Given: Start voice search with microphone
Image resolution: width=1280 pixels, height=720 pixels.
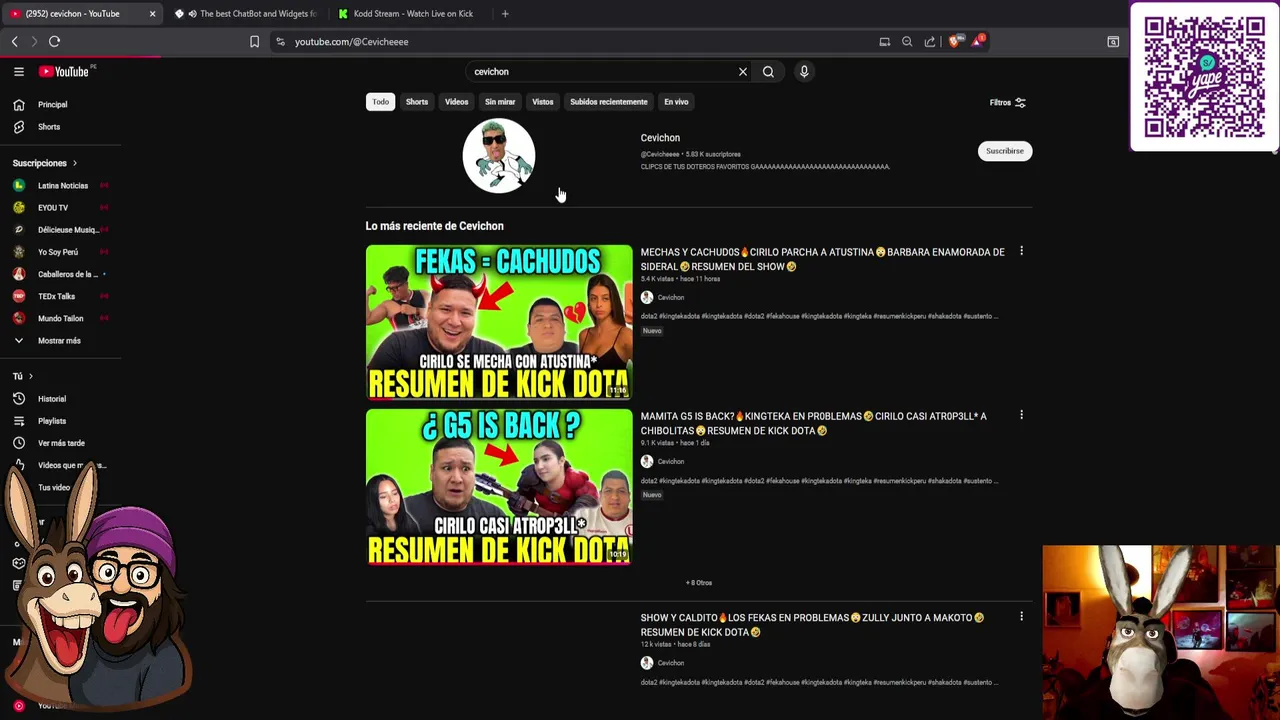Looking at the screenshot, I should pos(804,72).
